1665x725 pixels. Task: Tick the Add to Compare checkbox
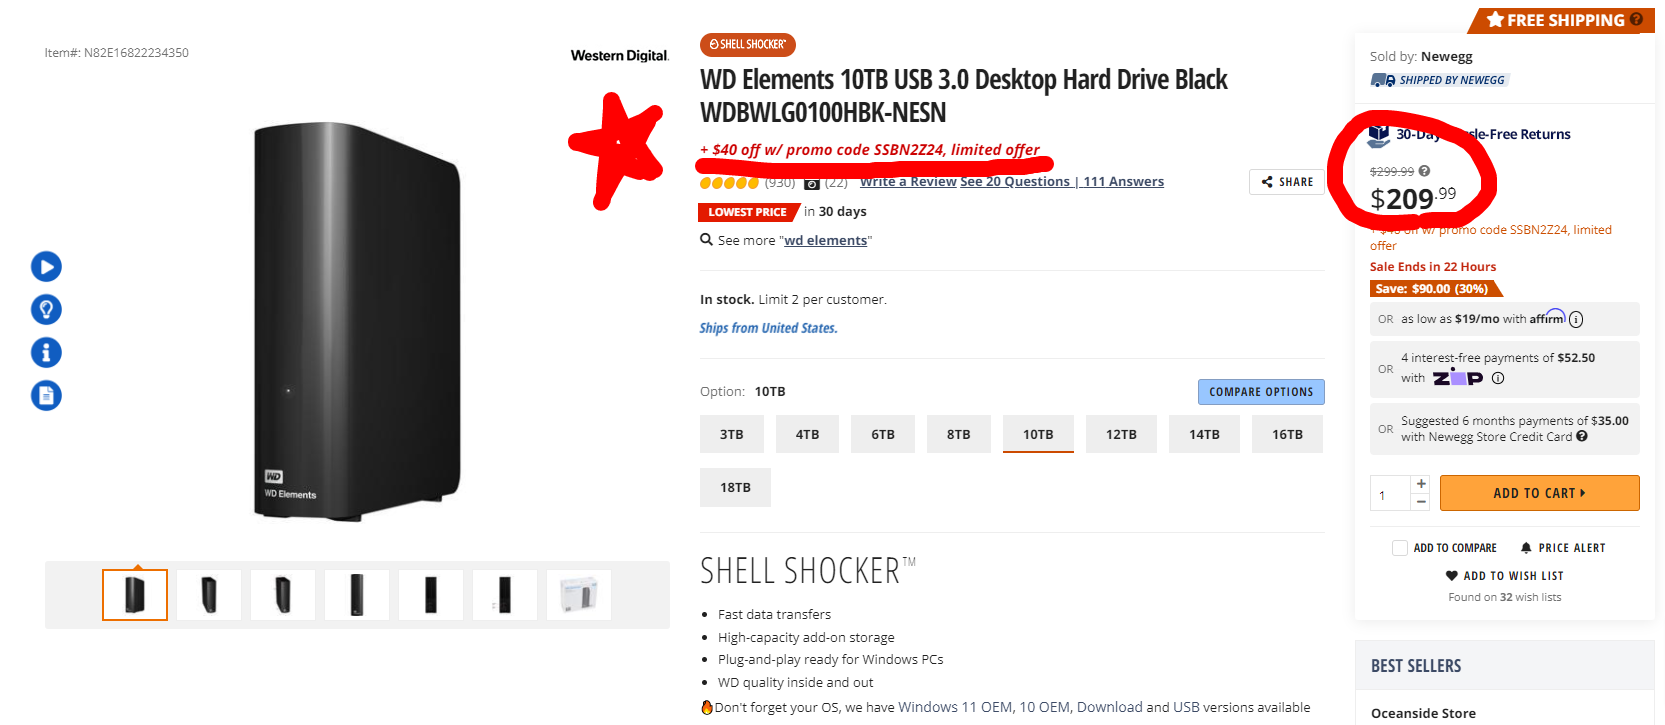click(1400, 548)
